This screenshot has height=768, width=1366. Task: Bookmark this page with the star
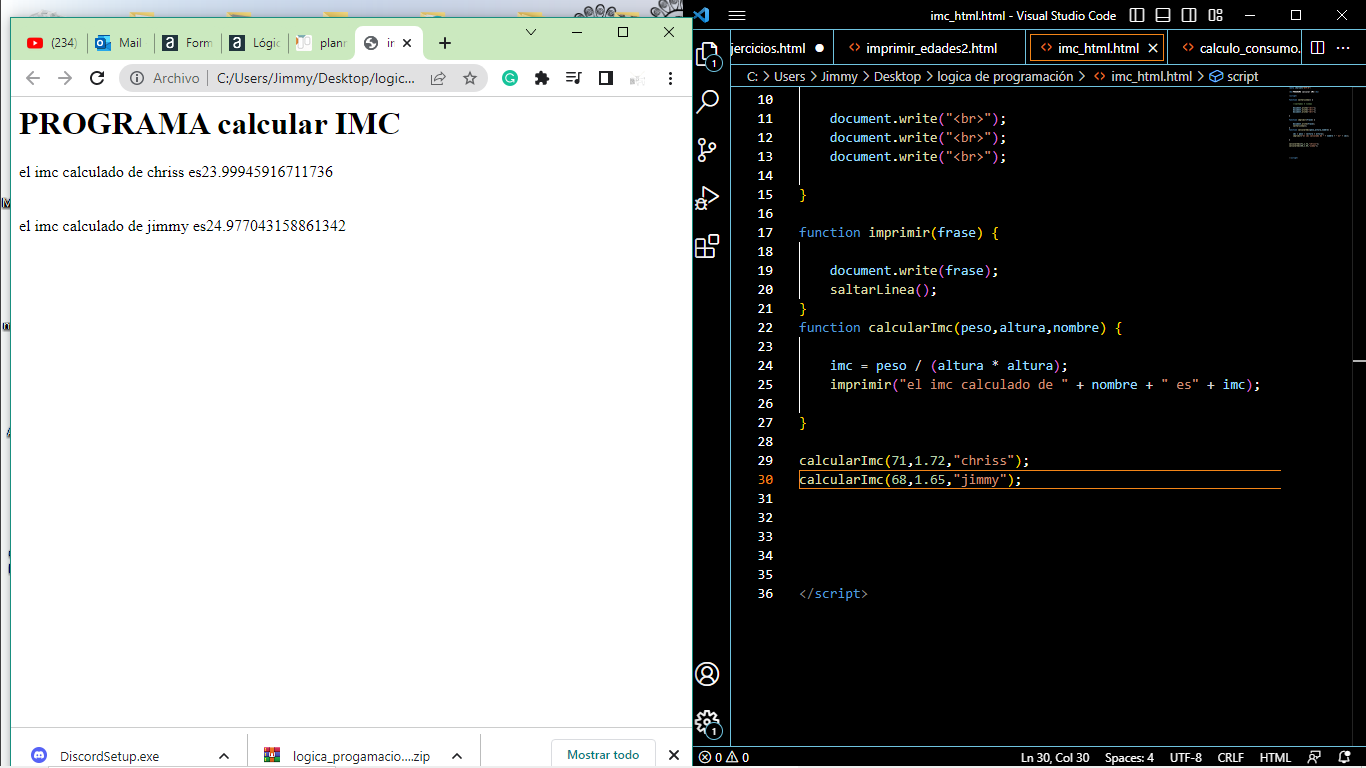pos(470,78)
